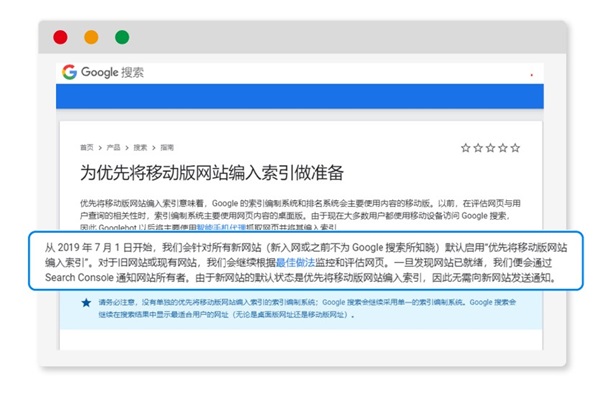This screenshot has width=600, height=403.
Task: Rate the page five stars
Action: click(x=515, y=148)
